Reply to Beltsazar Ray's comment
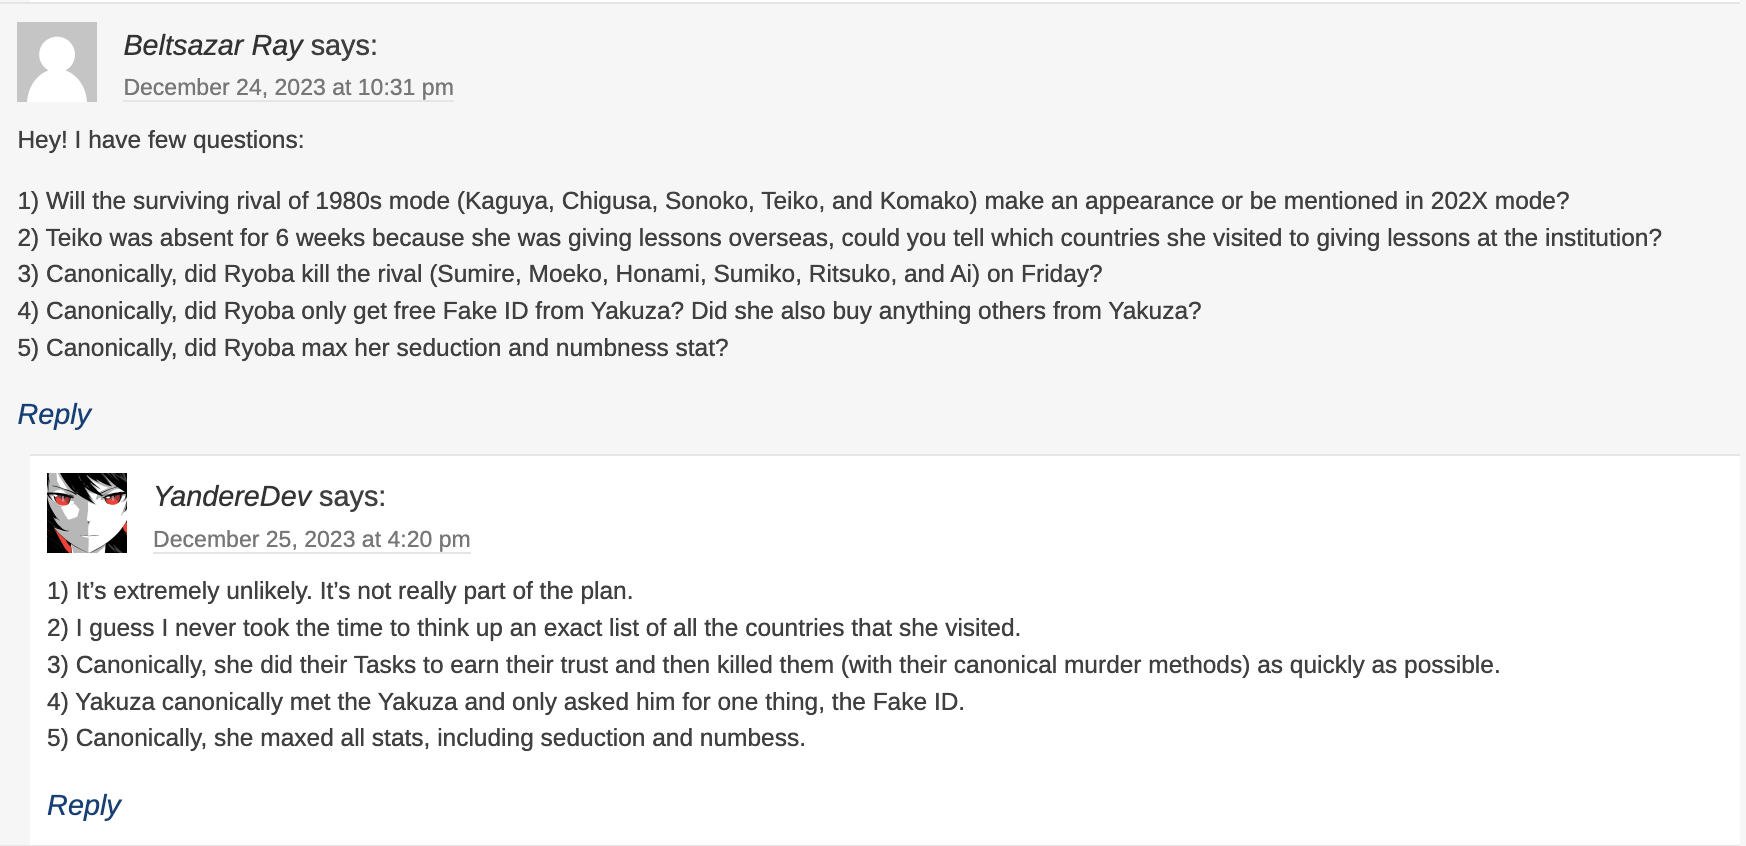Screen dimensions: 1746x846 pos(54,415)
